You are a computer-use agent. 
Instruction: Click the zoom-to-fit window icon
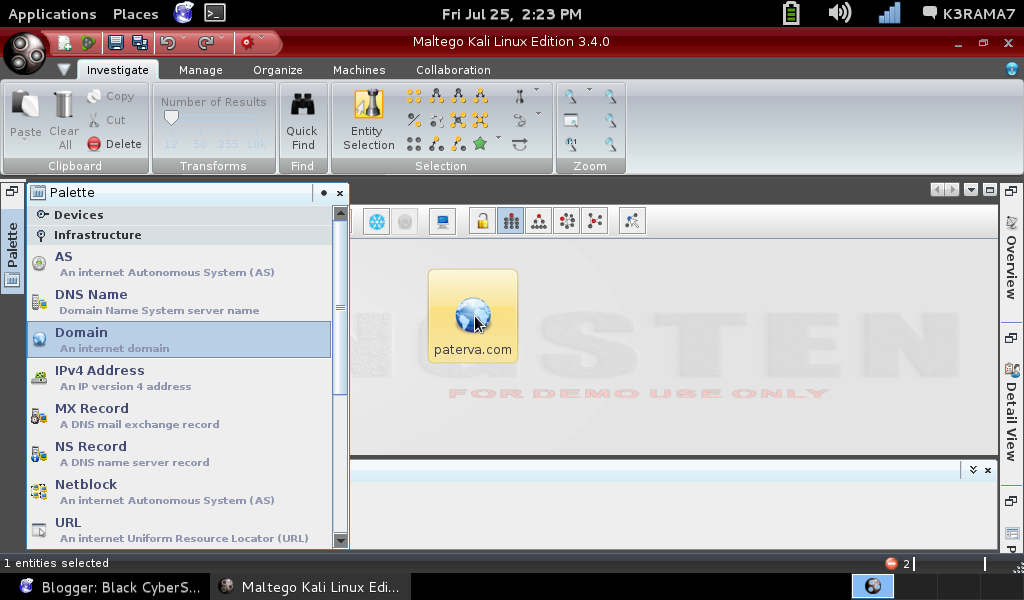coord(571,121)
